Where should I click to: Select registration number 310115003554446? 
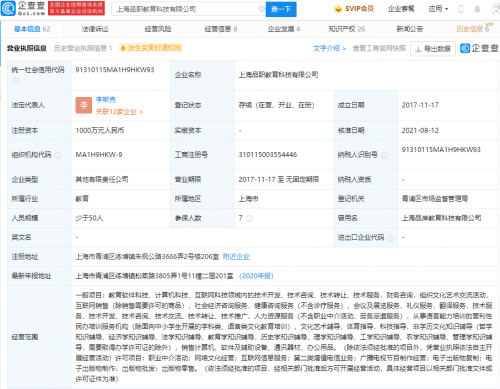coord(268,155)
